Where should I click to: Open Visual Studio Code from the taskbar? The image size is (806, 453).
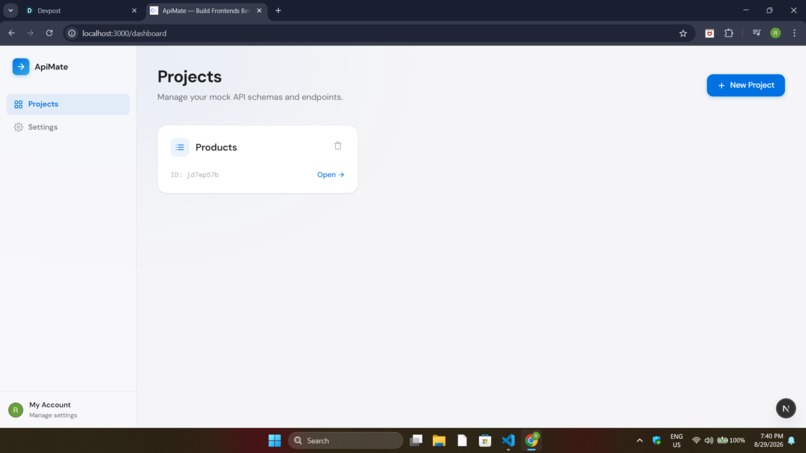click(508, 441)
